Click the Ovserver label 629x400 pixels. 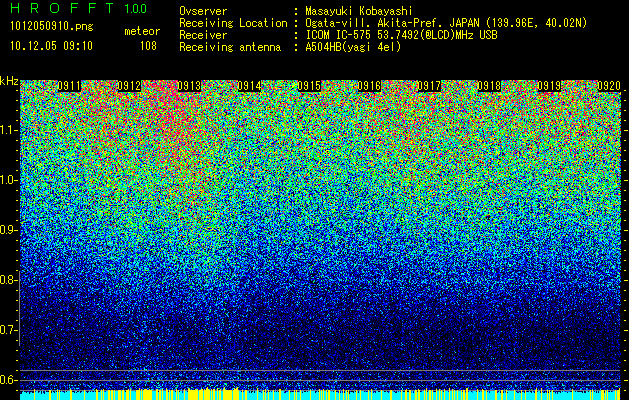tap(203, 11)
